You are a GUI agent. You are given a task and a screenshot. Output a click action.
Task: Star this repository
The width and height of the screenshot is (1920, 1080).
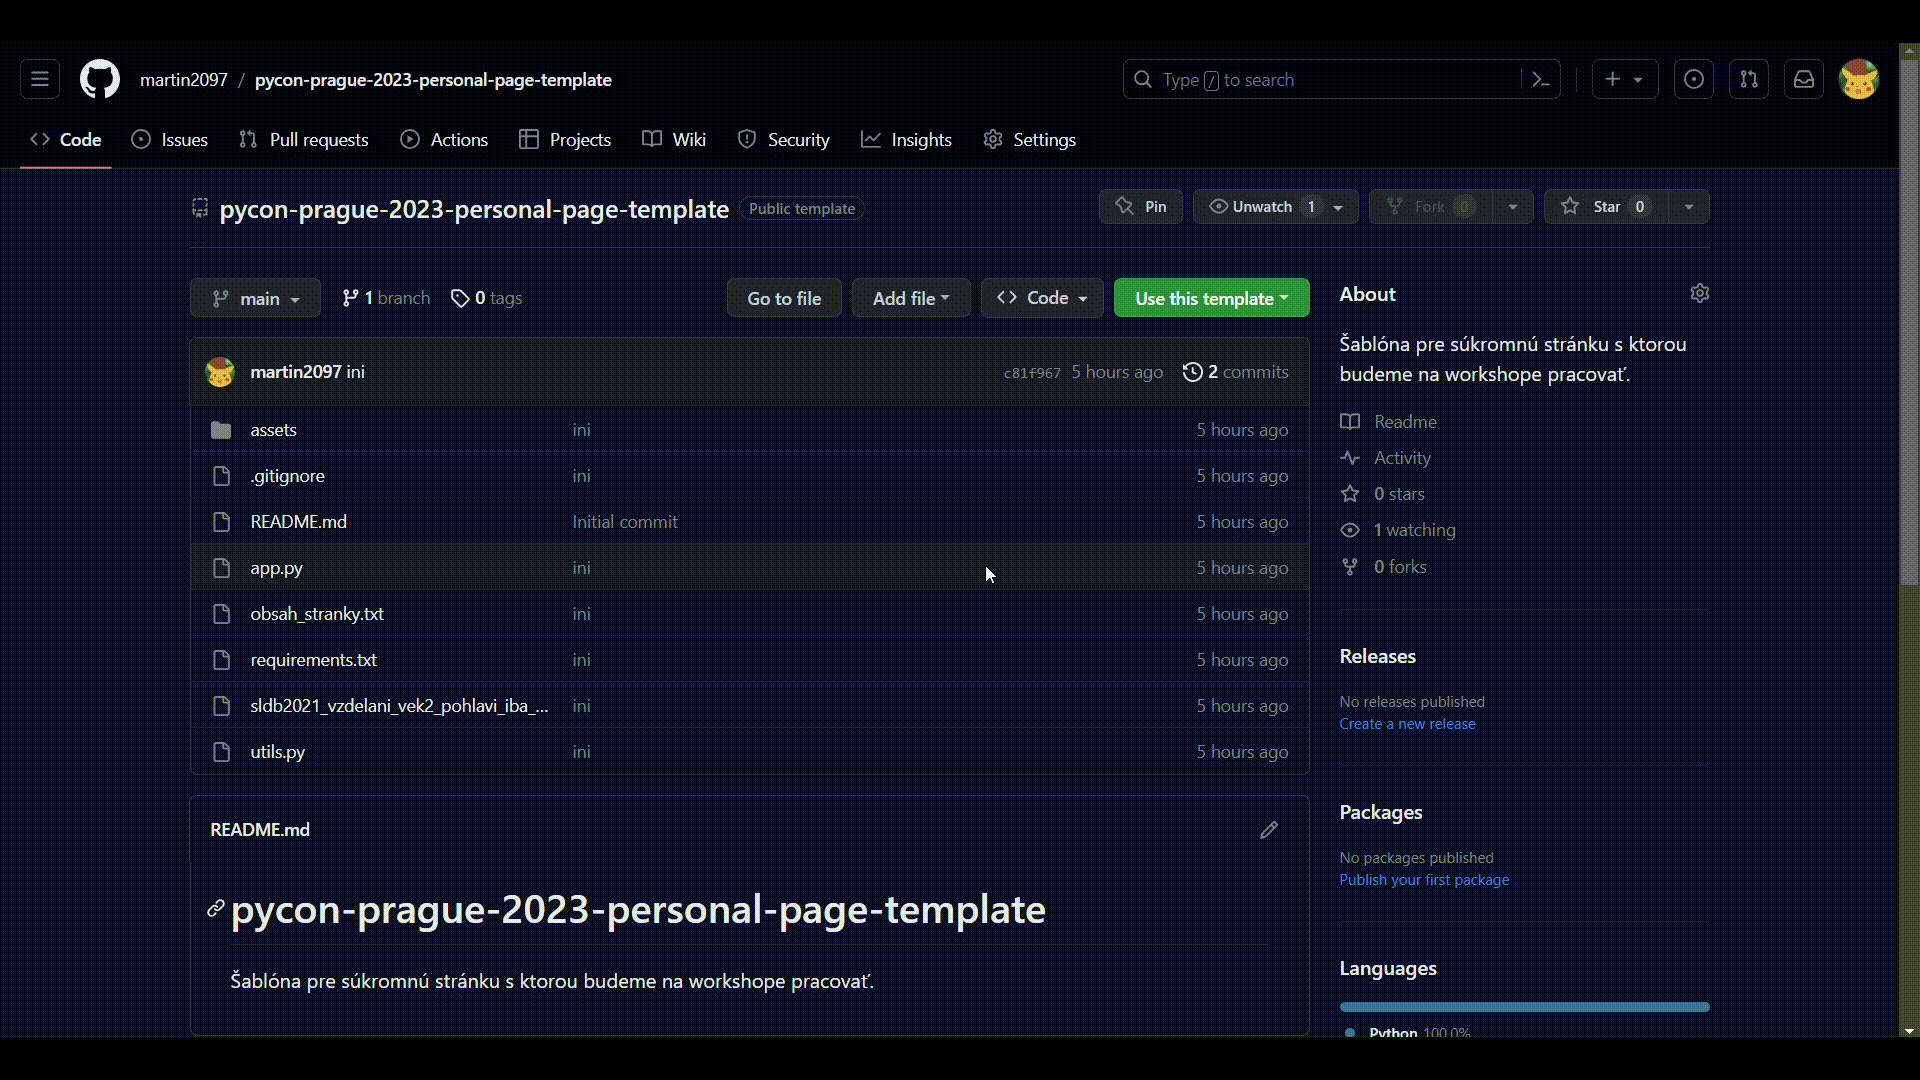click(x=1606, y=207)
